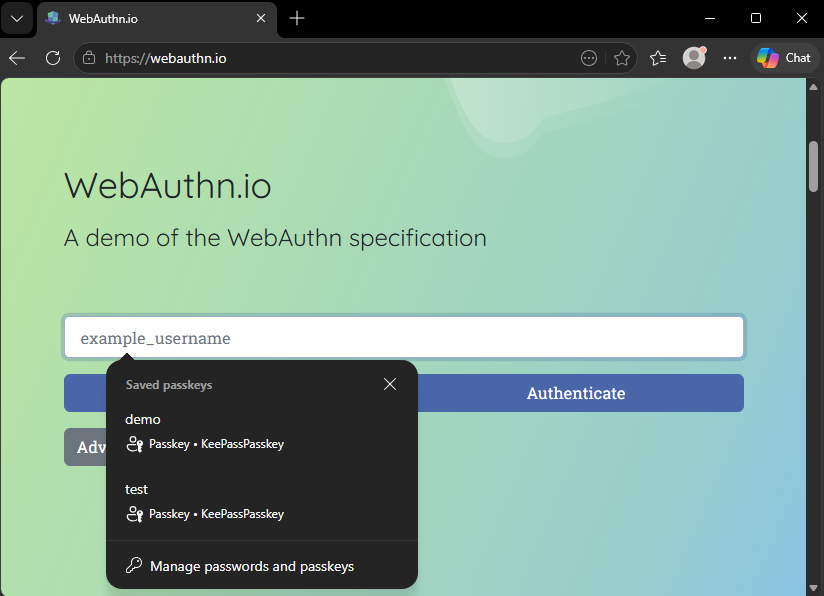Add this page to favorites star

click(x=622, y=58)
